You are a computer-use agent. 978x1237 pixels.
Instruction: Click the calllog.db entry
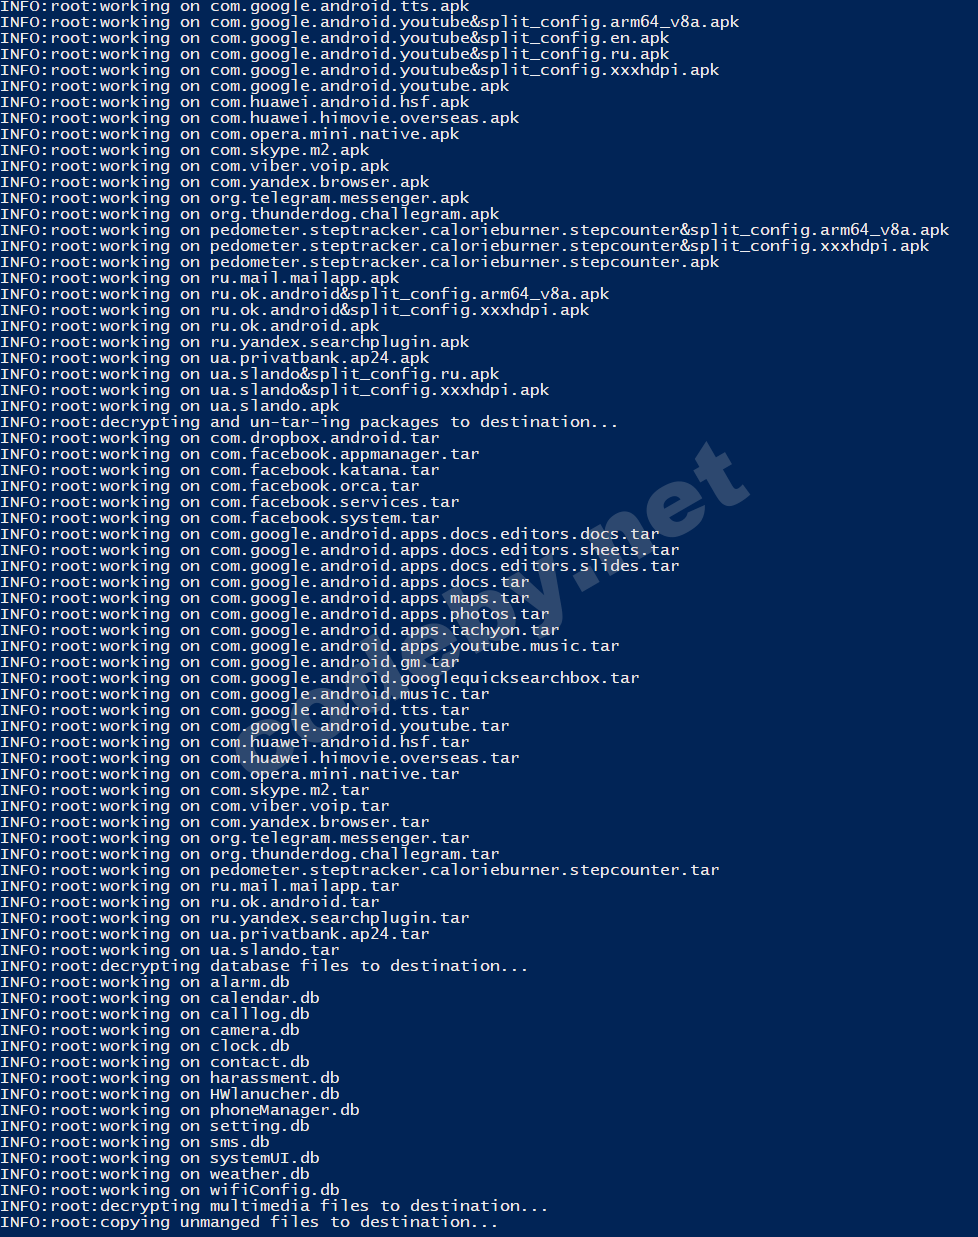pos(155,1014)
